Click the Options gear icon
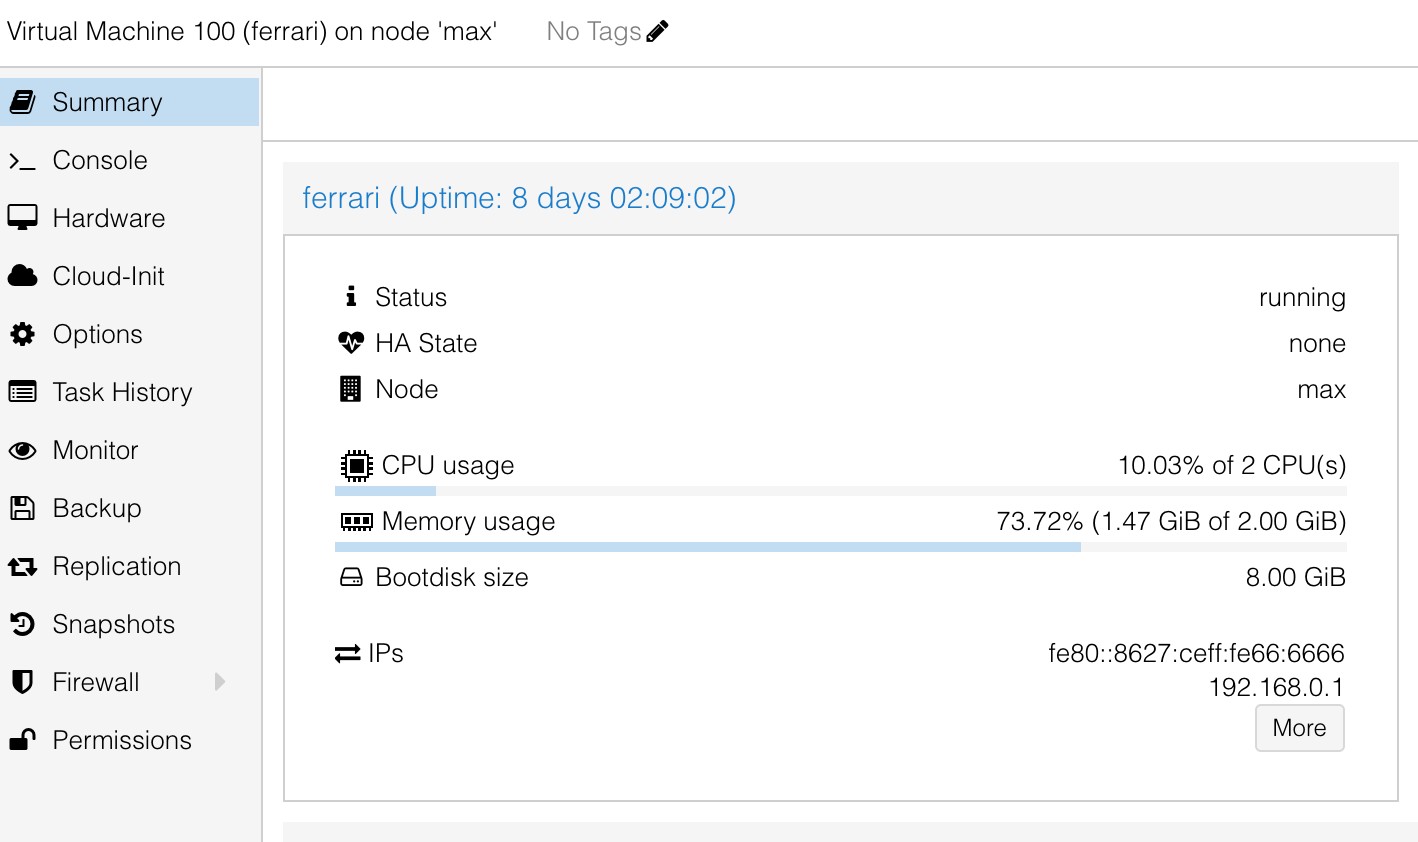This screenshot has height=842, width=1418. [x=22, y=334]
